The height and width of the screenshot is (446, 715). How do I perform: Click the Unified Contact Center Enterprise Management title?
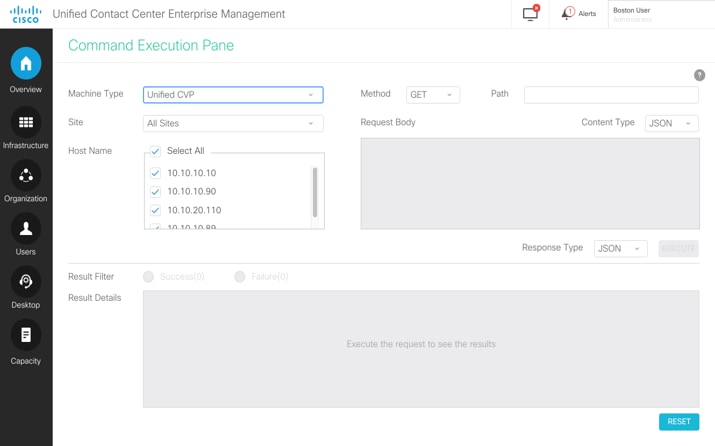pyautogui.click(x=169, y=14)
